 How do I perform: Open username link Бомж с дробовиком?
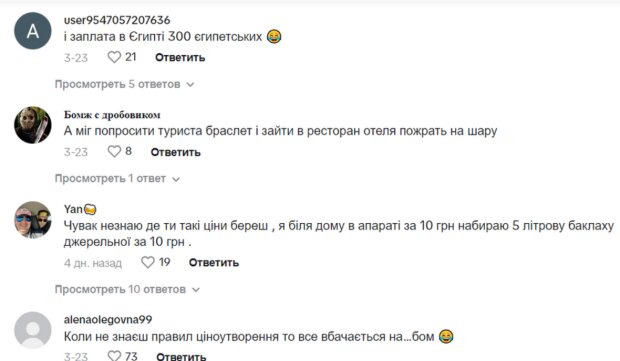coord(112,115)
